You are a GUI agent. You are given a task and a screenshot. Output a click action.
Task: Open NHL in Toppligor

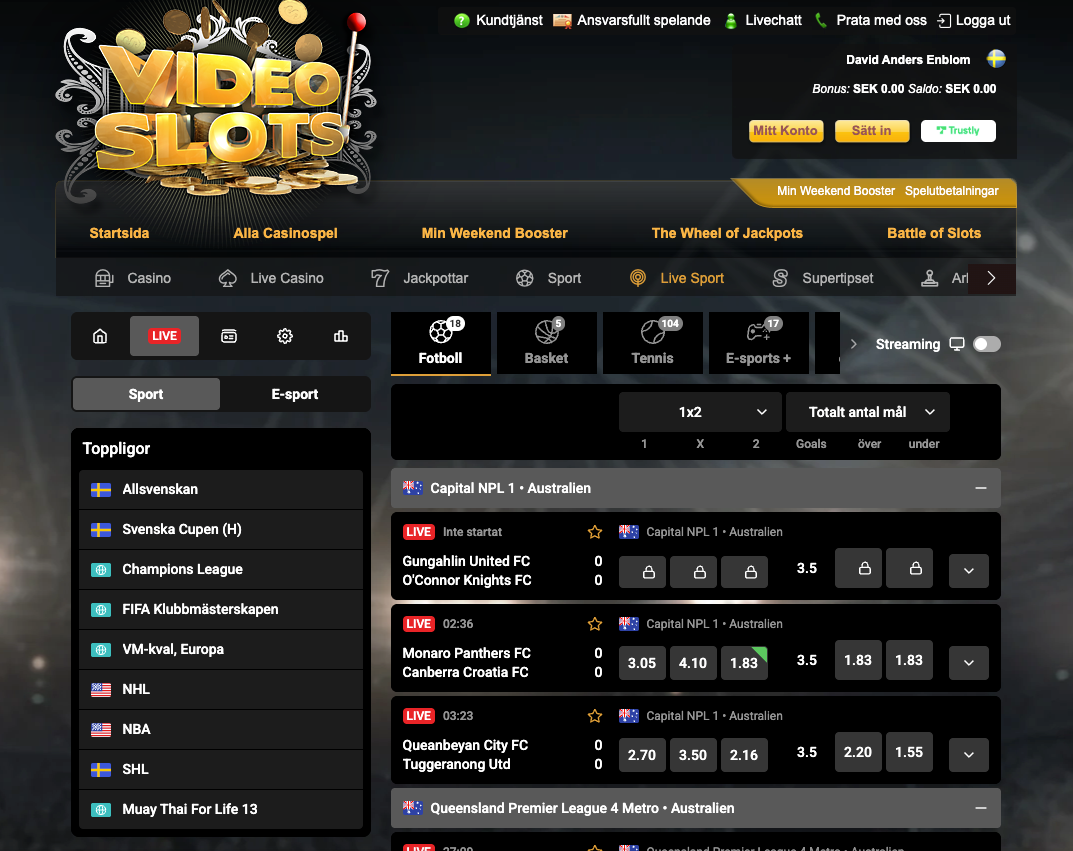pos(221,689)
